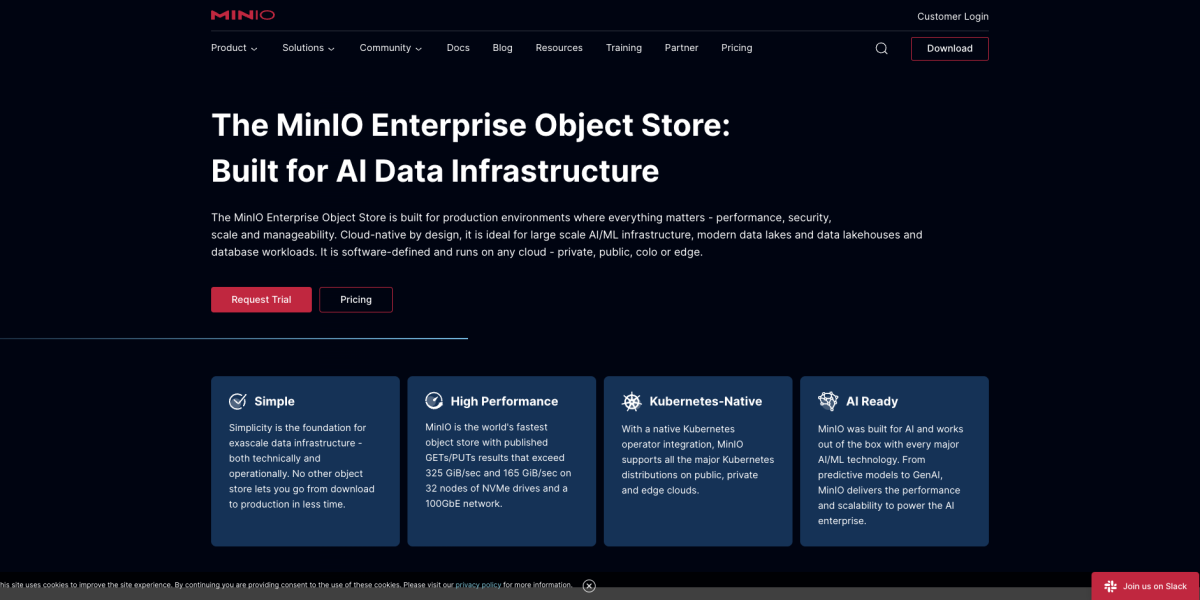Click the Request Trial button
Viewport: 1200px width, 600px height.
pos(261,299)
